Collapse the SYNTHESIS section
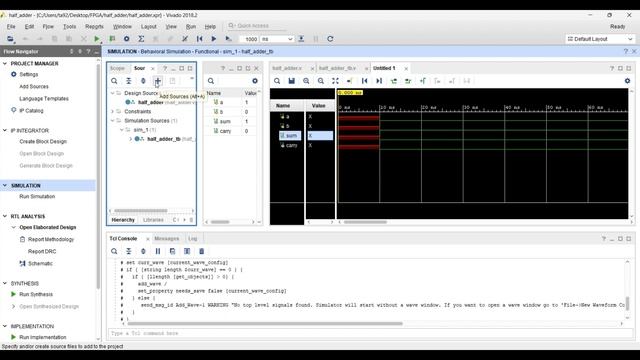This screenshot has height=360, width=640. [5, 283]
